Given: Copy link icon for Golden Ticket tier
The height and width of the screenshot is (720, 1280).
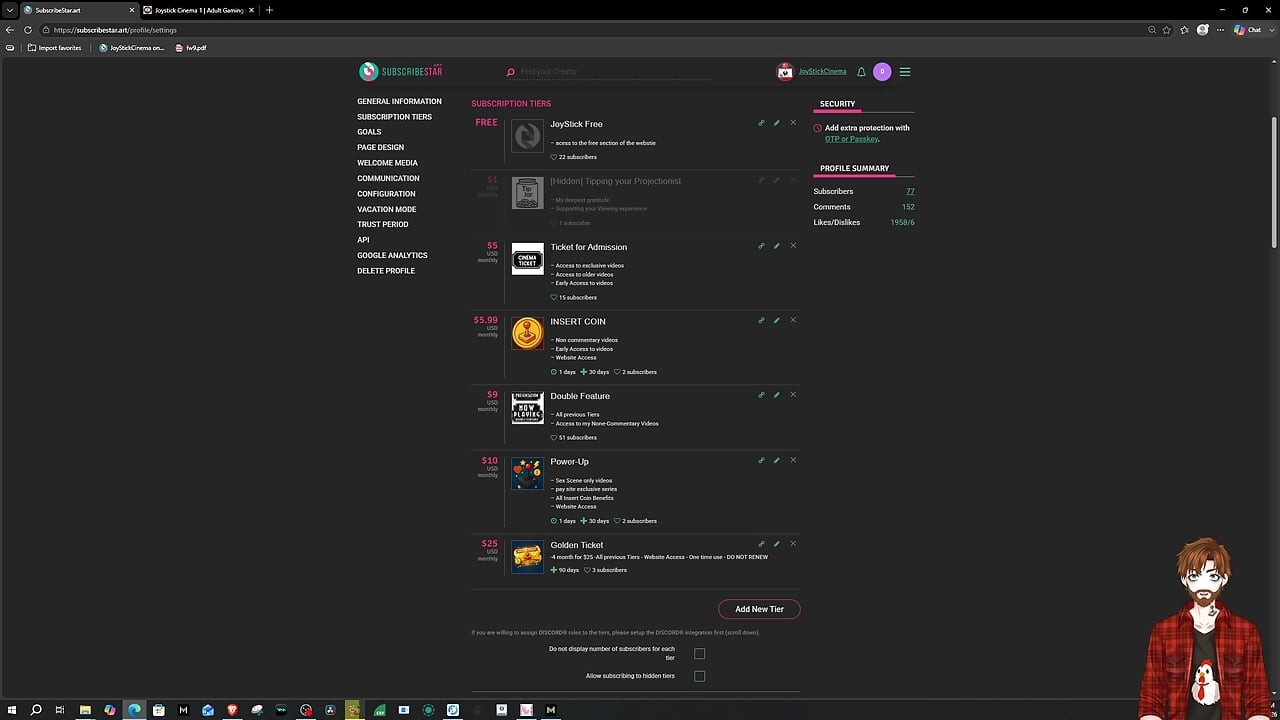Looking at the screenshot, I should [761, 544].
